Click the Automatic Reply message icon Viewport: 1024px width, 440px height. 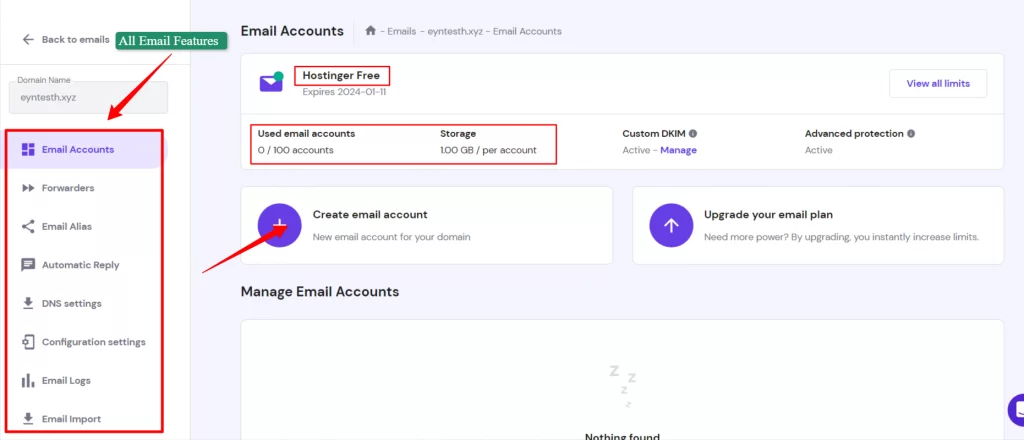pyautogui.click(x=28, y=265)
